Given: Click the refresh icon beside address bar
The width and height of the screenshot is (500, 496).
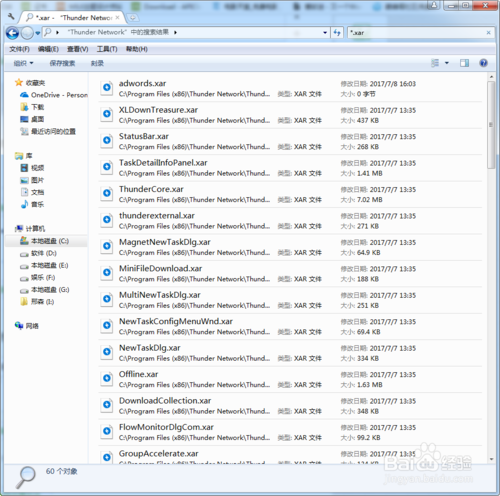Looking at the screenshot, I should [337, 33].
